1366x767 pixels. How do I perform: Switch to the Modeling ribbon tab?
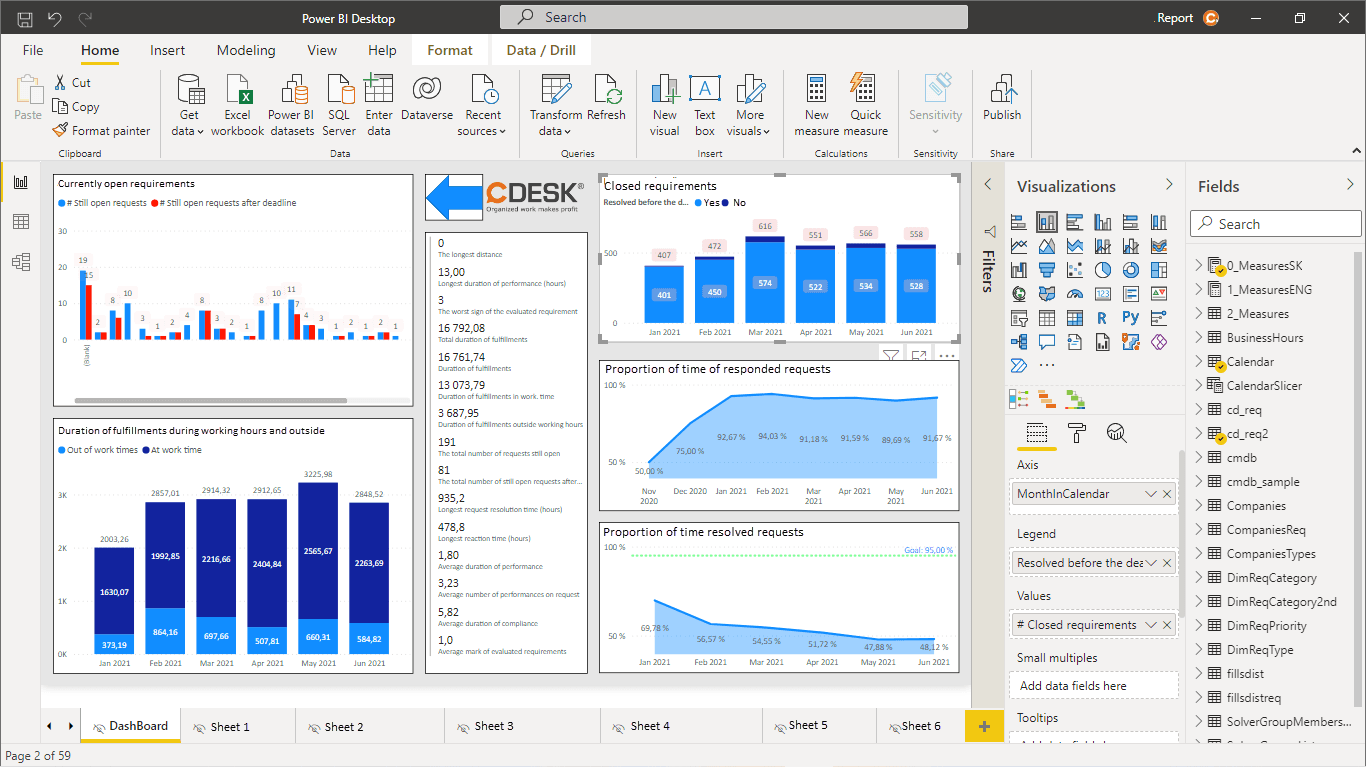245,49
